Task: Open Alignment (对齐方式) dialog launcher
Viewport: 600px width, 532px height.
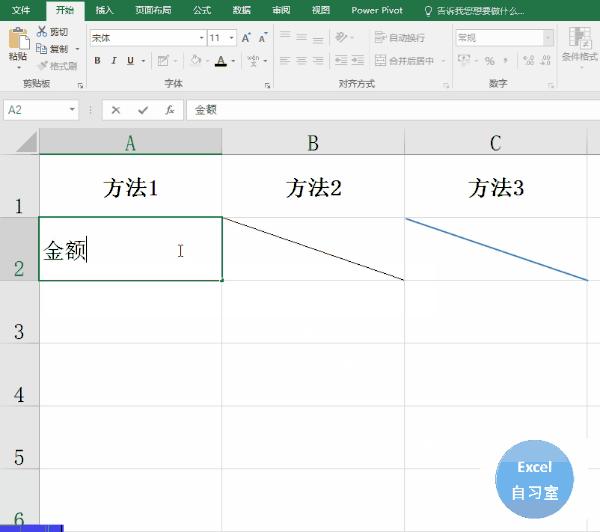Action: tap(446, 85)
